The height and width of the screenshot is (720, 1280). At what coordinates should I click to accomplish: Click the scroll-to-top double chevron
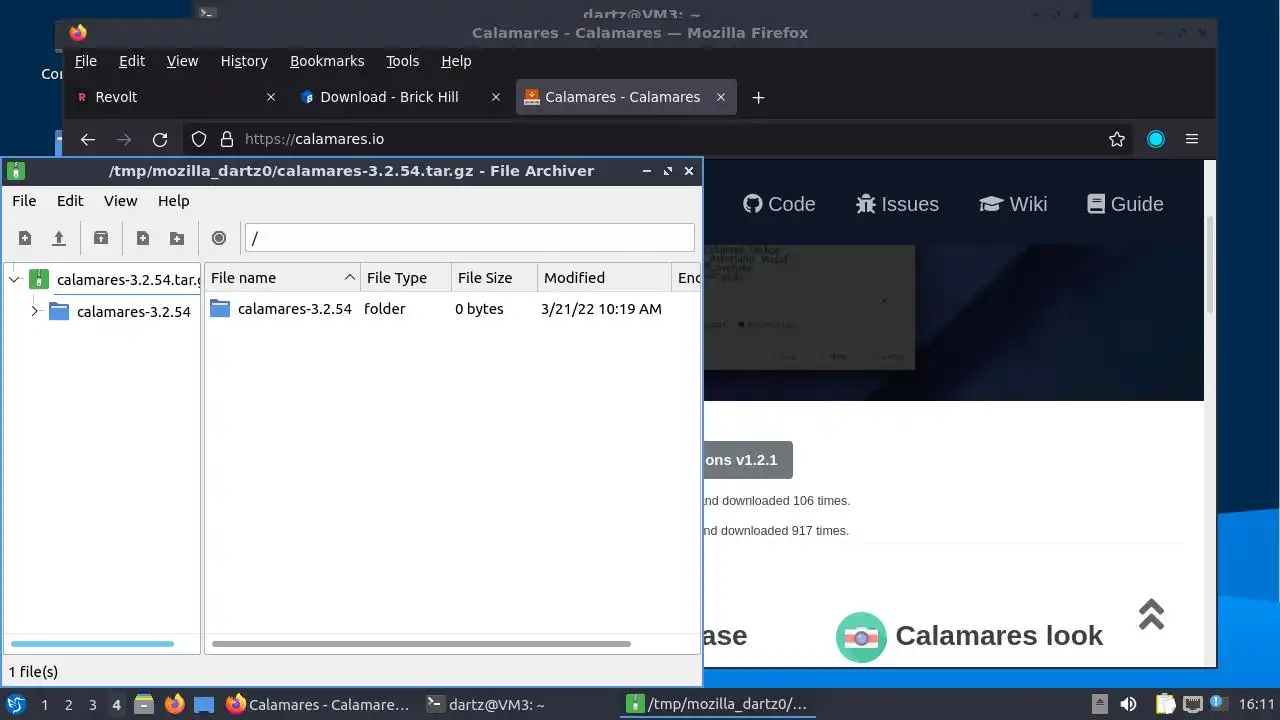pos(1151,614)
